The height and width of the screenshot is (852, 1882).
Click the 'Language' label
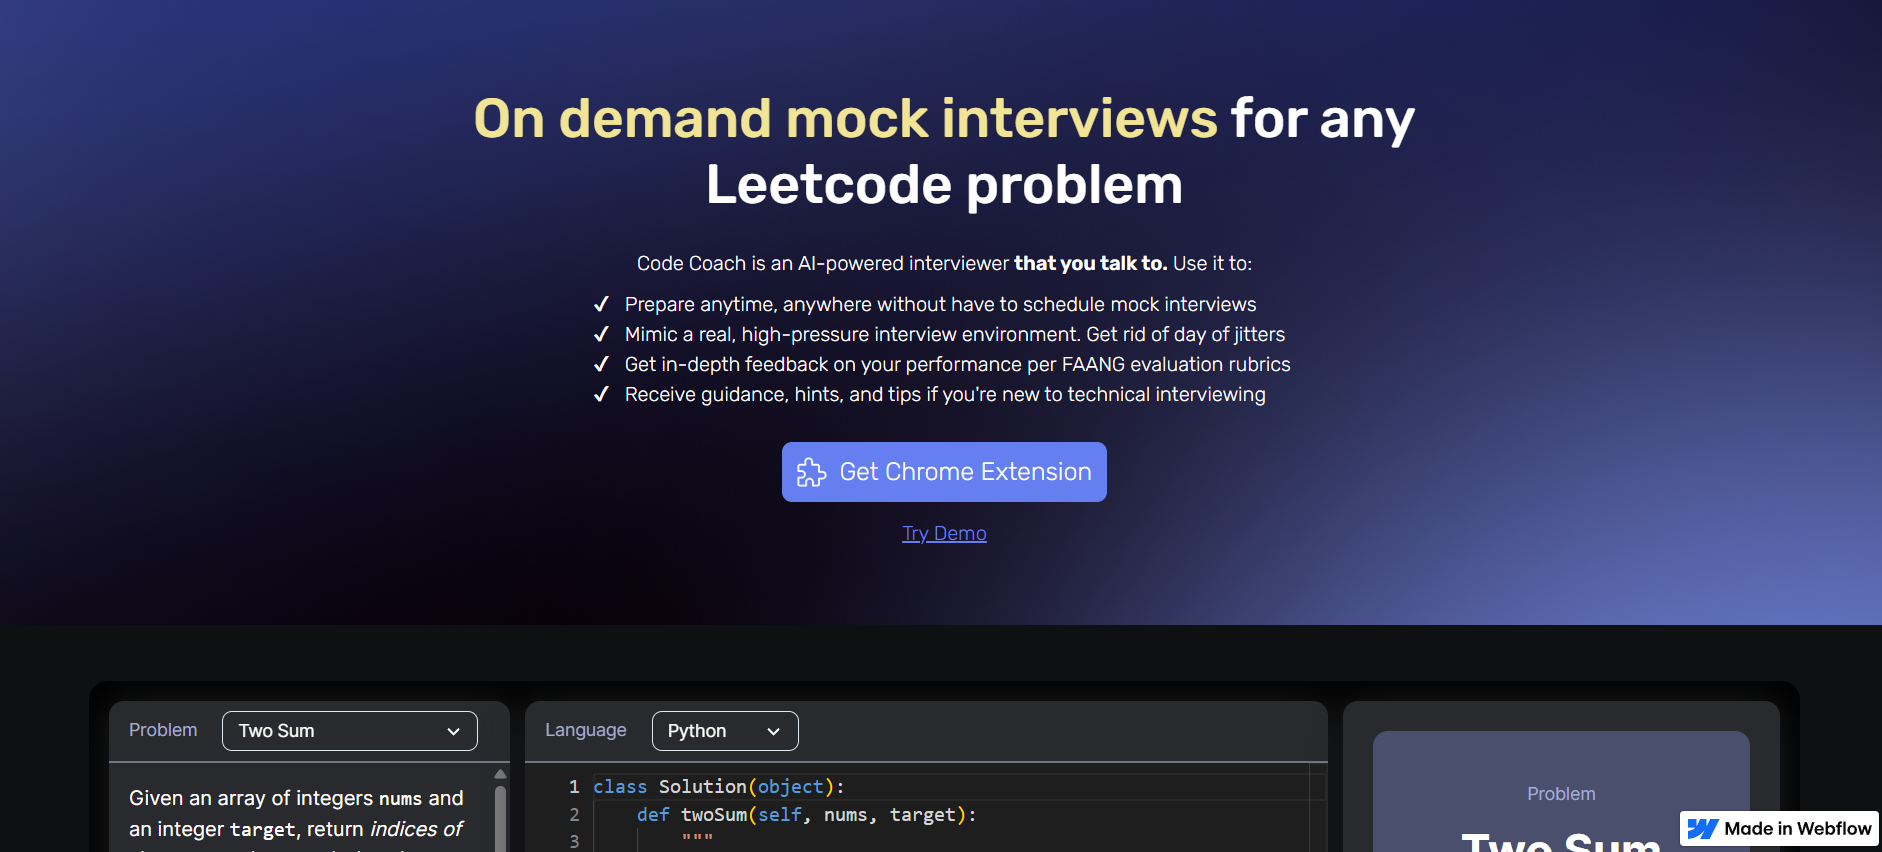click(586, 730)
